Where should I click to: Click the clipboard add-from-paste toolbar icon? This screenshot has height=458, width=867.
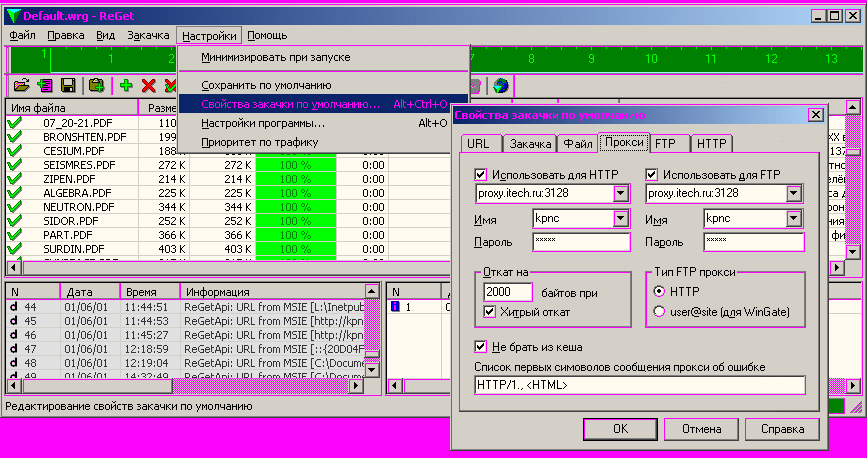(x=97, y=86)
